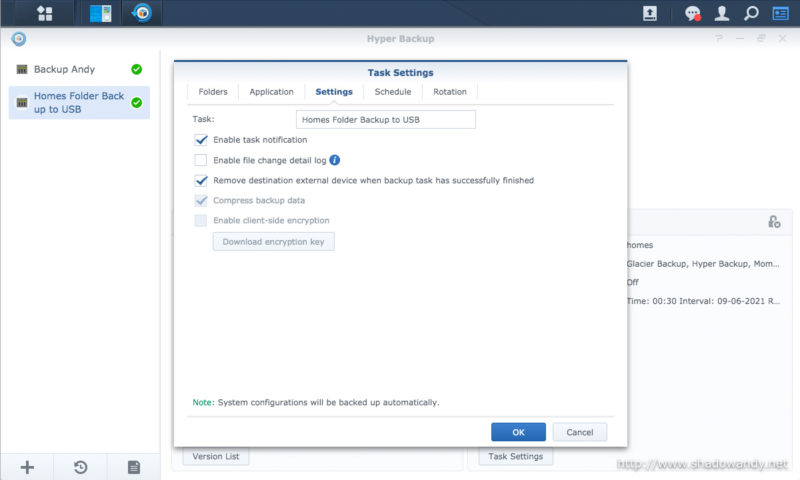Click the Backup Andy task drive icon
This screenshot has width=800, height=480.
tap(21, 69)
